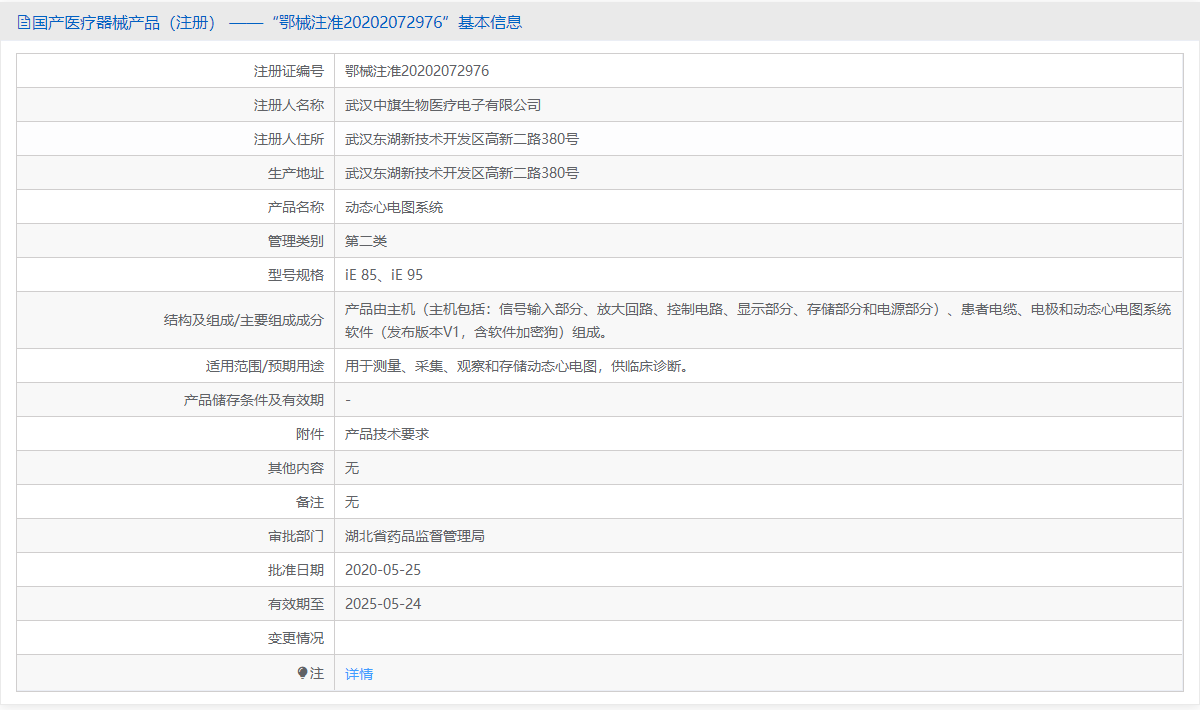Click the 无 value in 其他内容 row
Viewport: 1200px width, 710px height.
(x=352, y=468)
